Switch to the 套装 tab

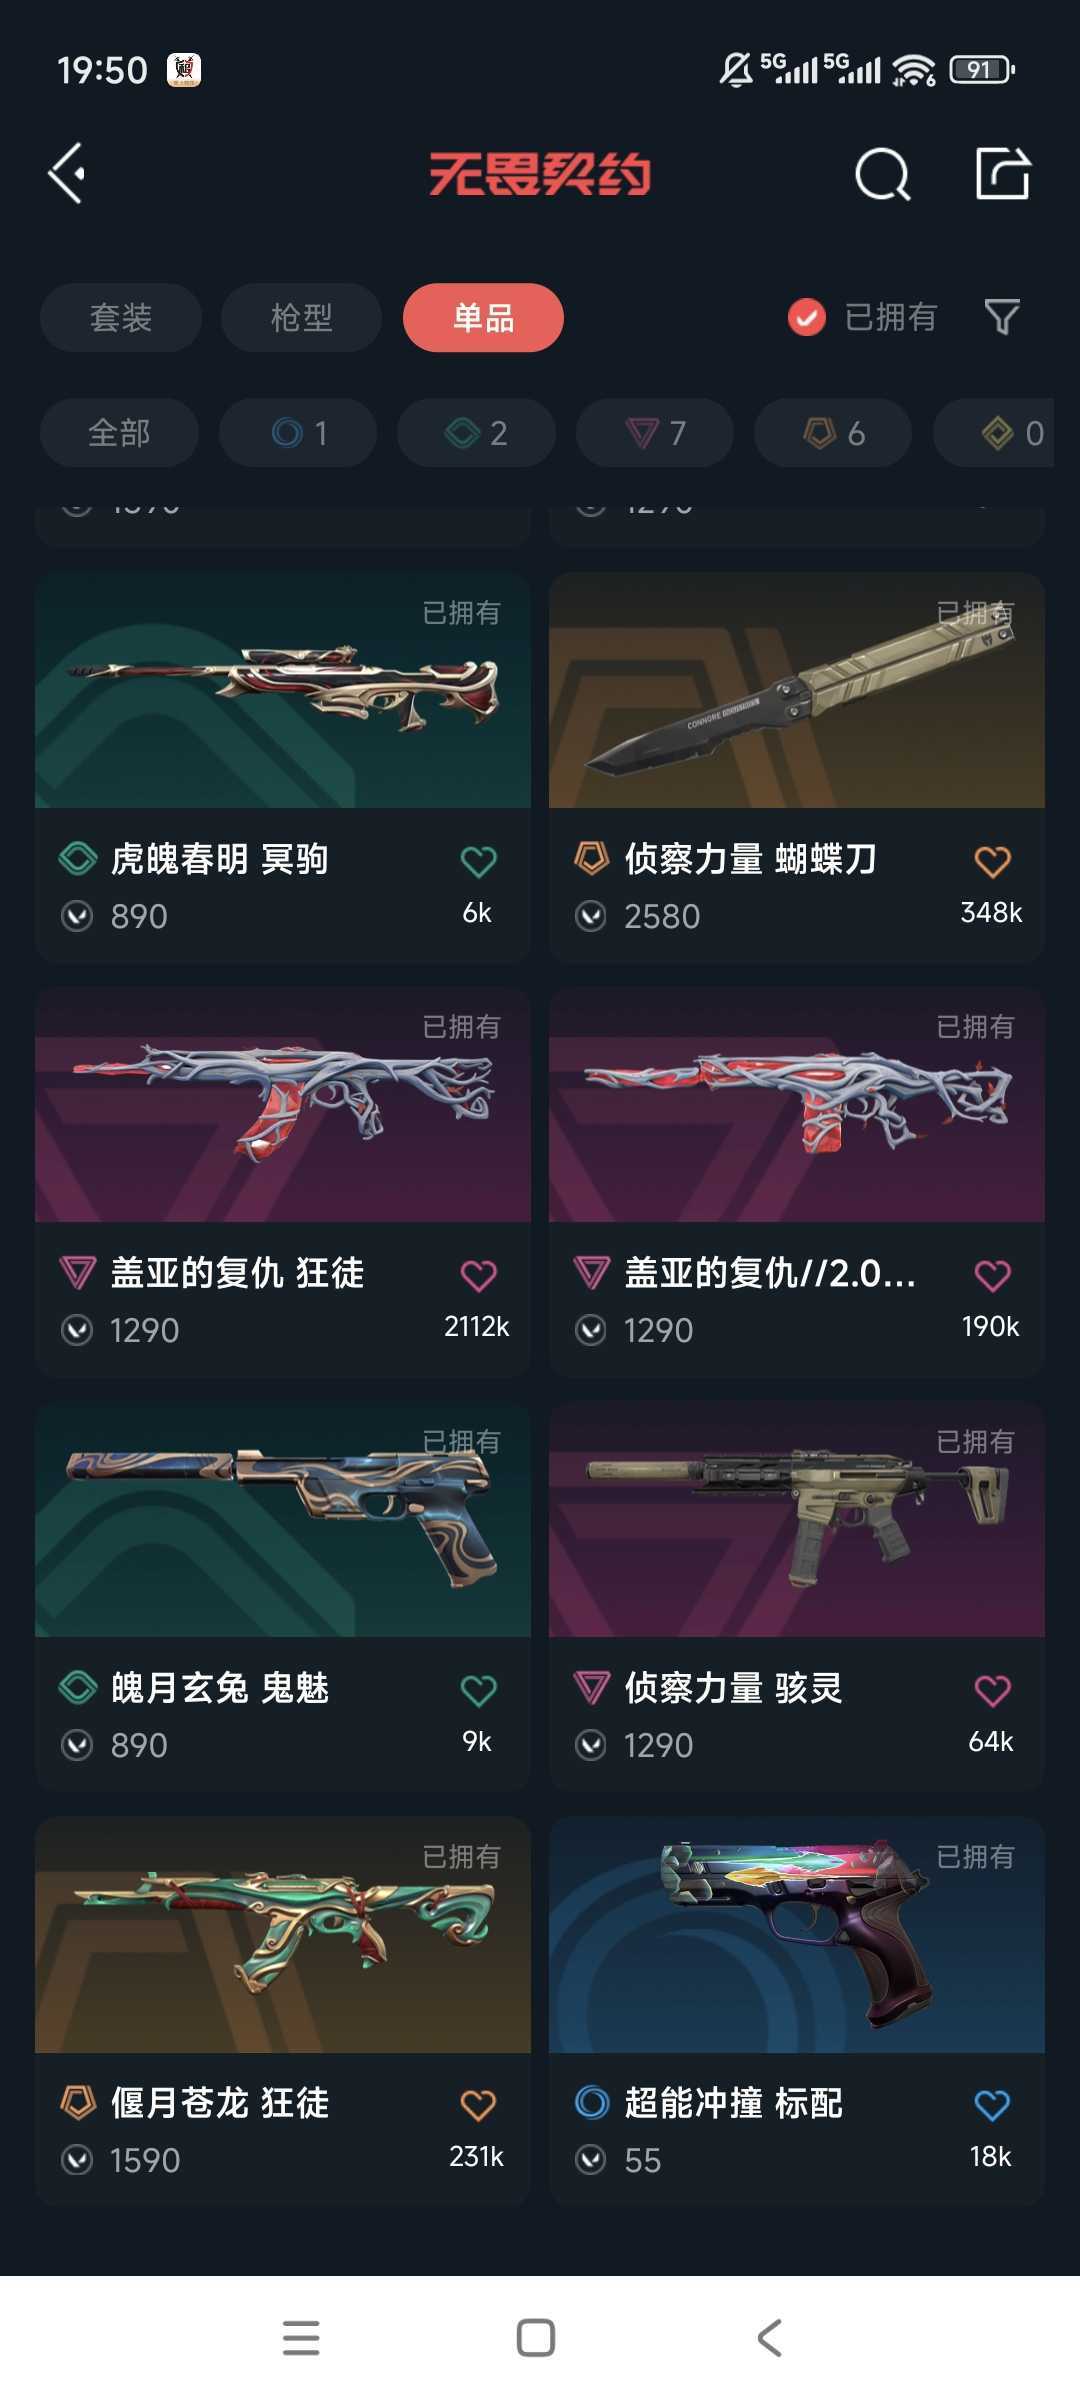pyautogui.click(x=121, y=318)
